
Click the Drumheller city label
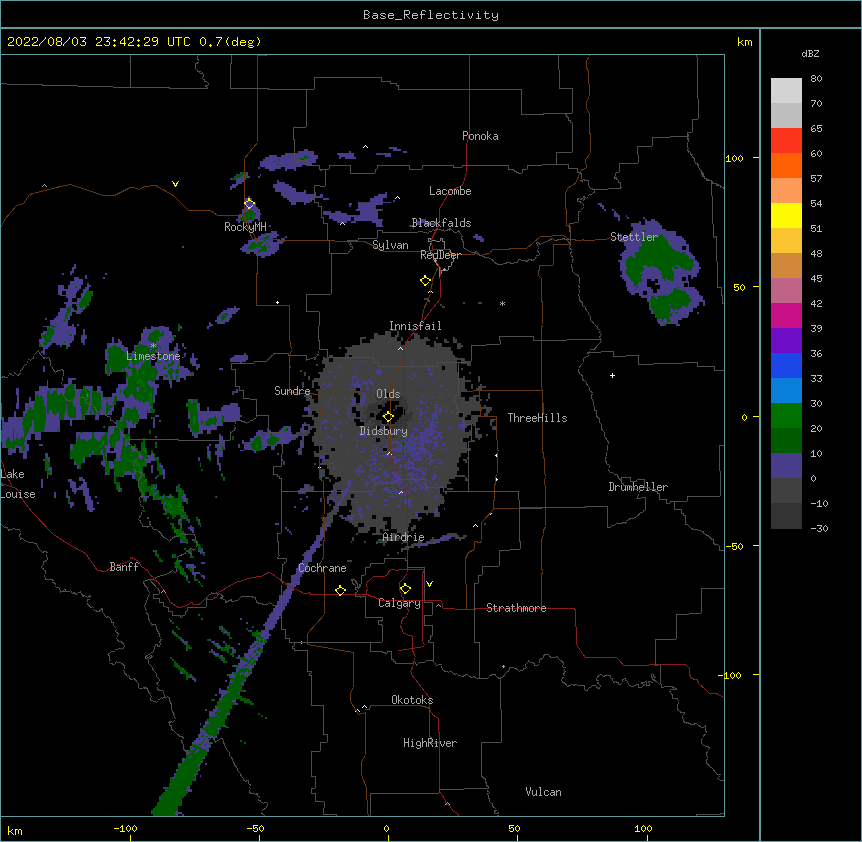[638, 487]
